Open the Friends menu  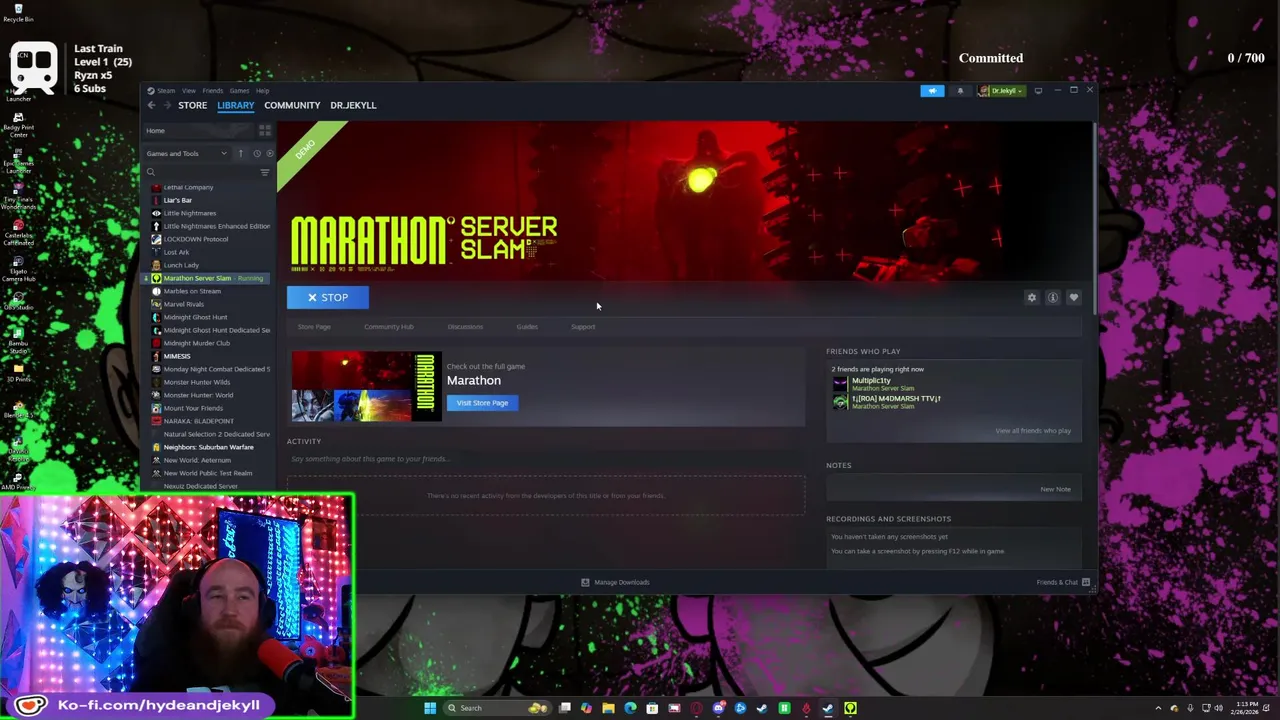coord(213,91)
